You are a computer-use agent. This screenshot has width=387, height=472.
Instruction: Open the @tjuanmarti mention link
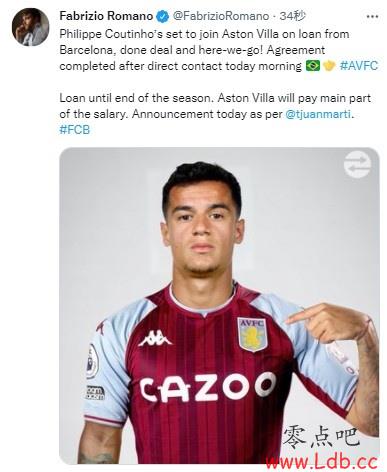coord(318,114)
